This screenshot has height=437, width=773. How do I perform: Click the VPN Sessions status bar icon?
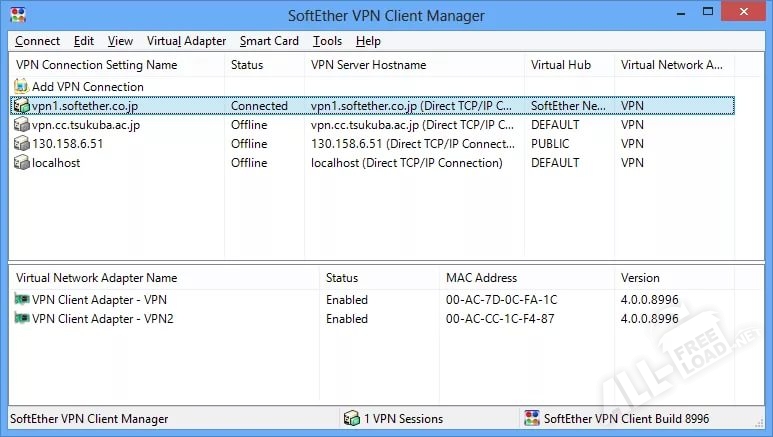click(x=351, y=419)
